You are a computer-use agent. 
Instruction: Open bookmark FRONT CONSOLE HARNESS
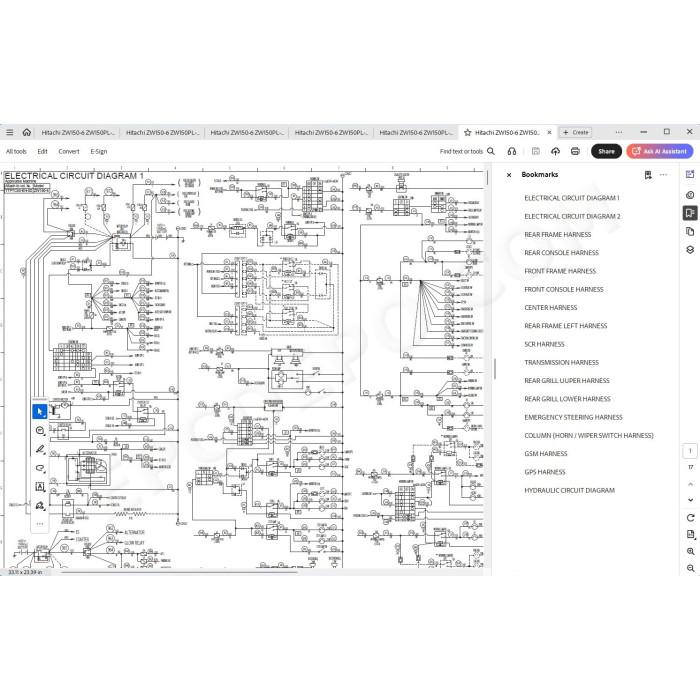[563, 289]
